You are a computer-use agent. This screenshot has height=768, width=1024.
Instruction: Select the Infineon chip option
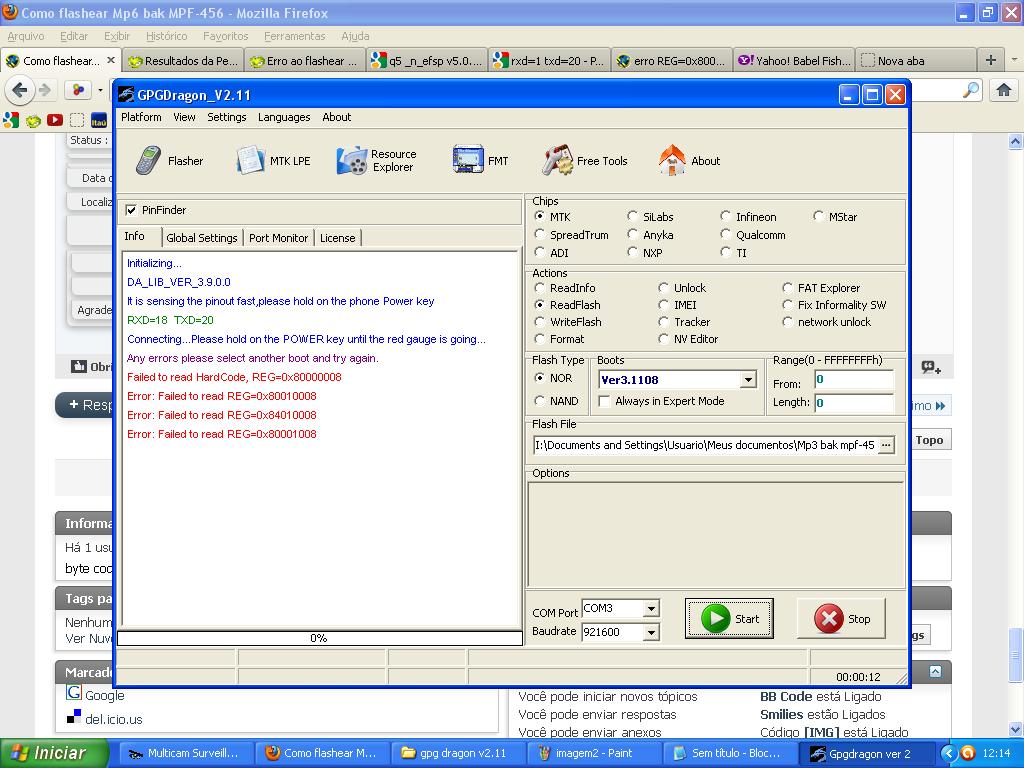(726, 216)
